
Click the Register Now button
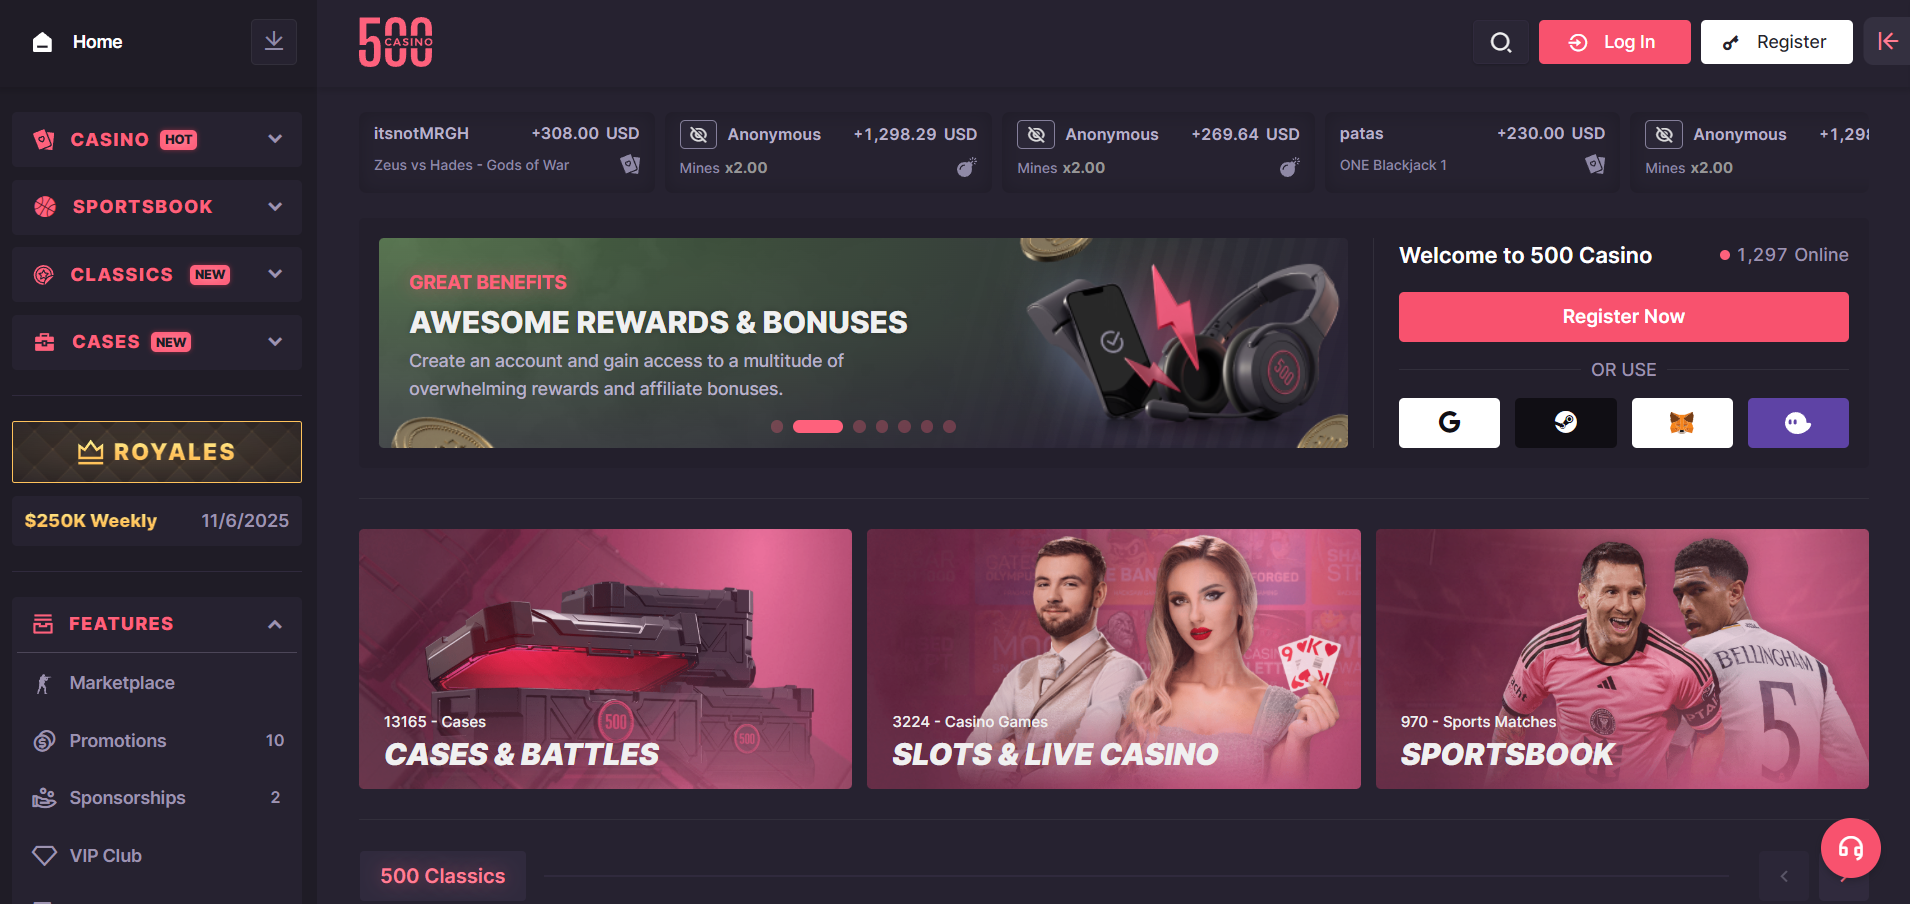(1624, 317)
